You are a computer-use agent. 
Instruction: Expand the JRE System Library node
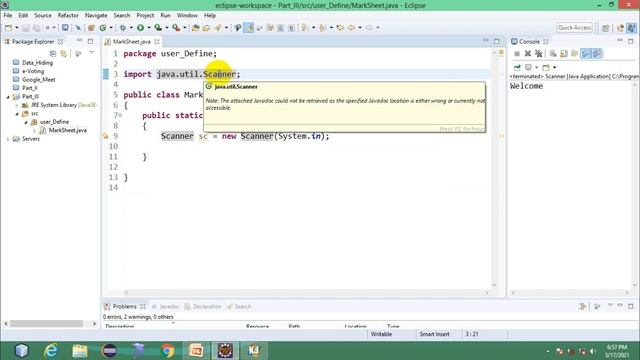tap(17, 105)
